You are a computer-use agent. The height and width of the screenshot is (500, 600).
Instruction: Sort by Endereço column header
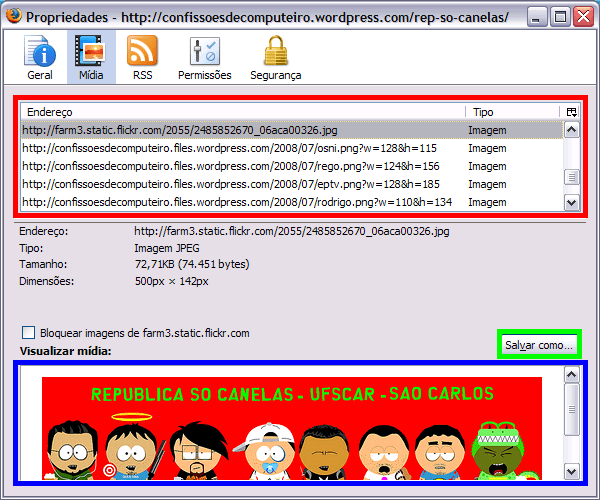click(243, 112)
